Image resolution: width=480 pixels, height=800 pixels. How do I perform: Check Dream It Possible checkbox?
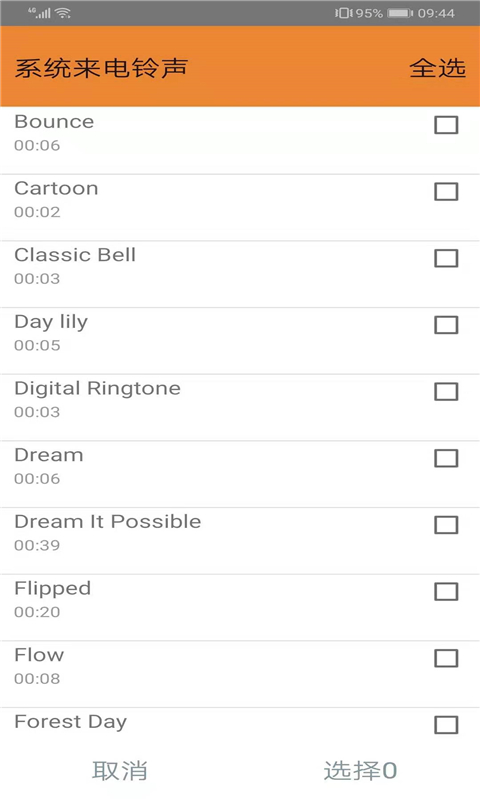446,525
